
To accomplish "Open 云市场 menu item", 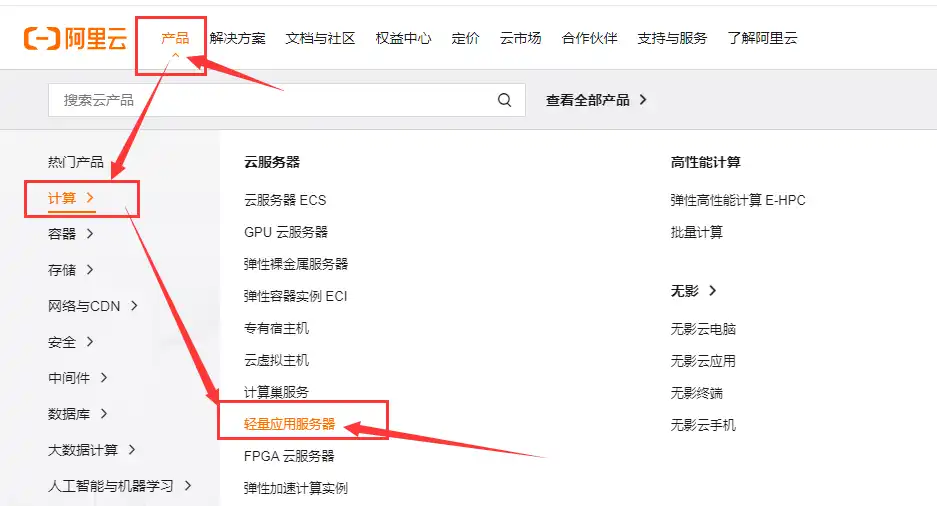I will tap(520, 38).
